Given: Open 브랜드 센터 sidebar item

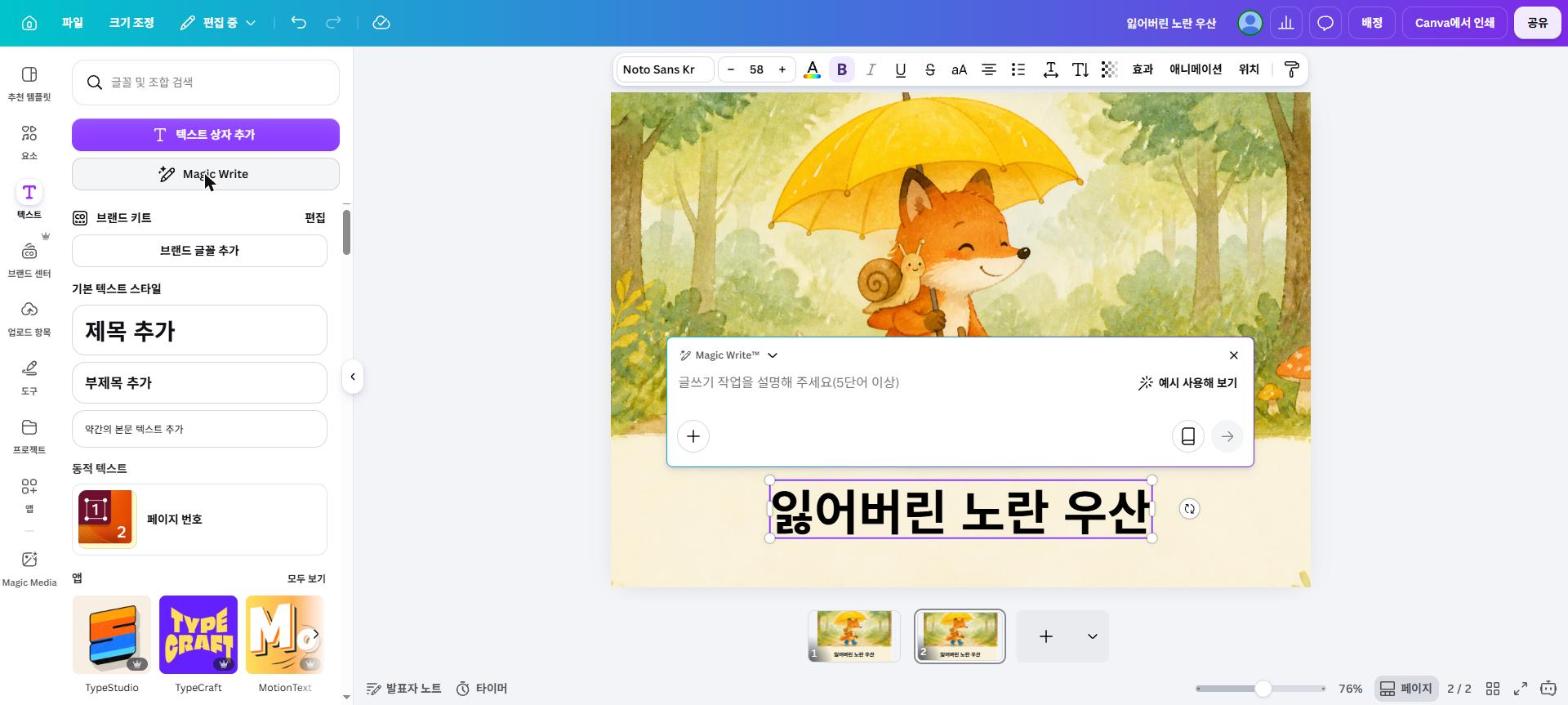Looking at the screenshot, I should [29, 260].
